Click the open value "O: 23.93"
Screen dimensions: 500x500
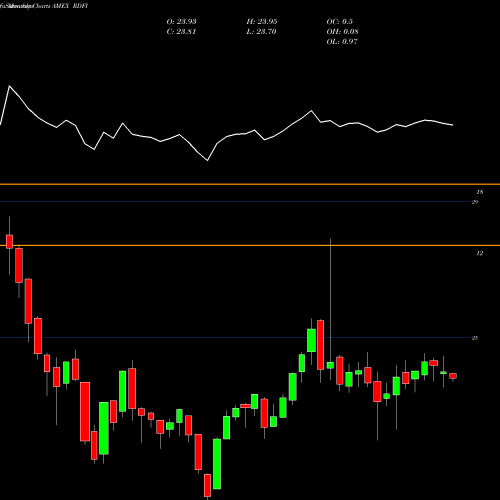181,22
